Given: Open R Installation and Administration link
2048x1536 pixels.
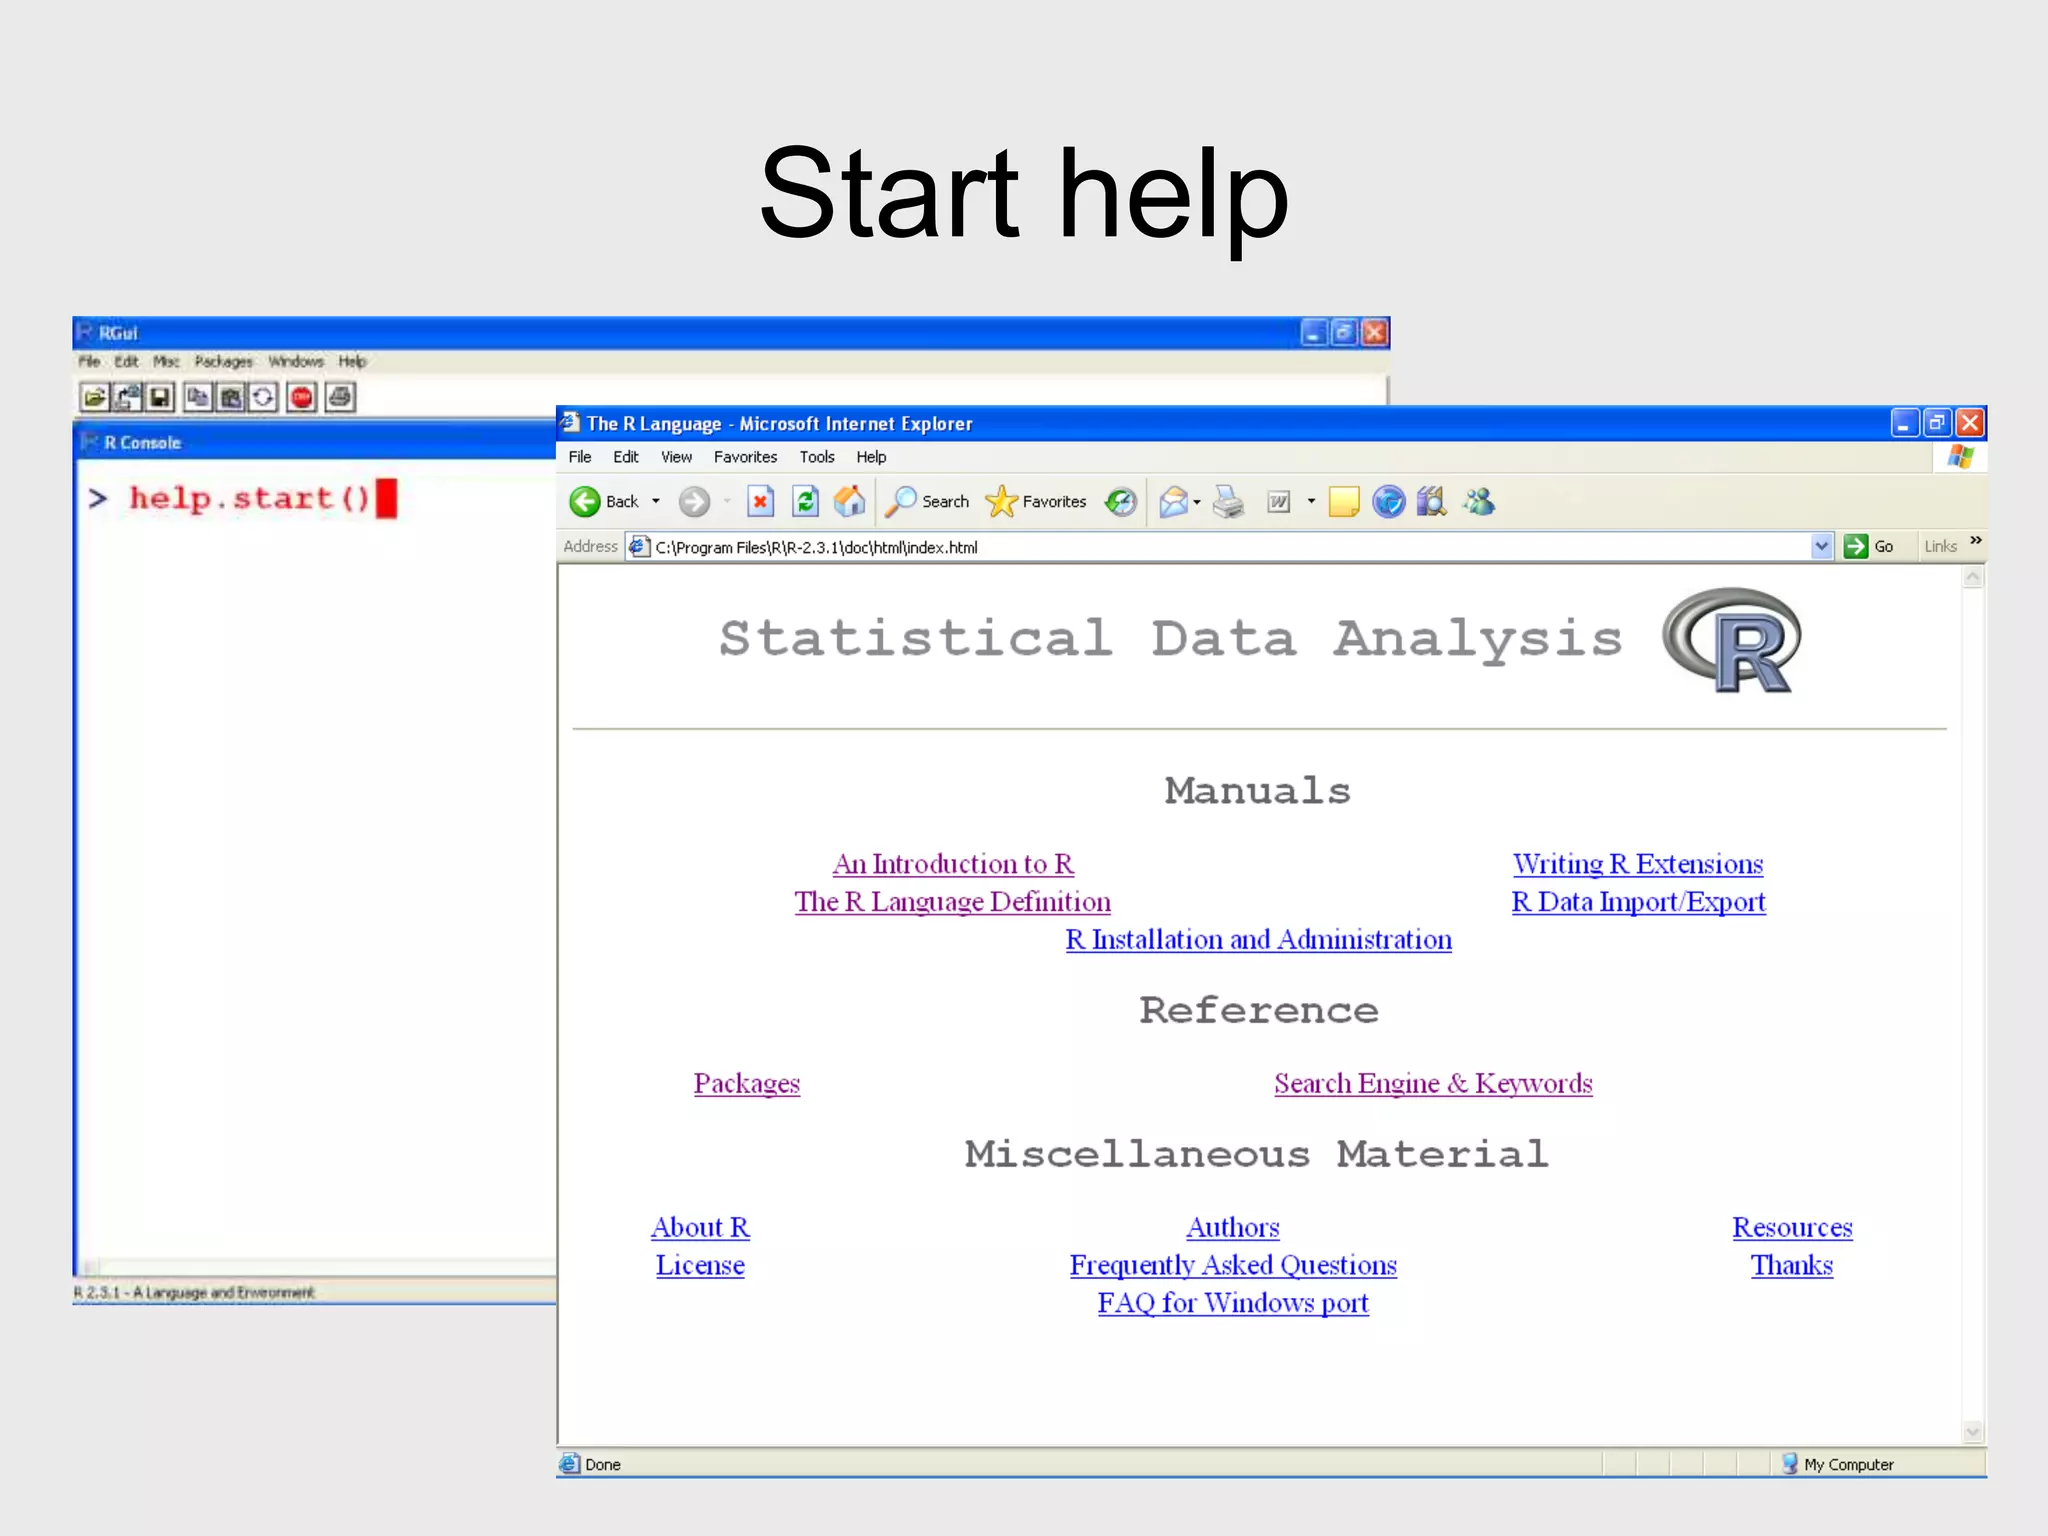Looking at the screenshot, I should point(1258,940).
